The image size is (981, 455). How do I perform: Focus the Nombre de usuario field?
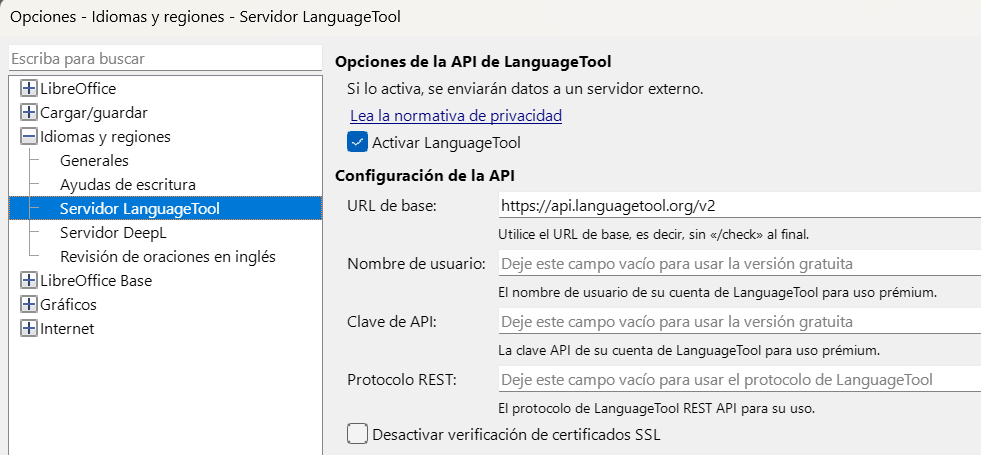(738, 264)
